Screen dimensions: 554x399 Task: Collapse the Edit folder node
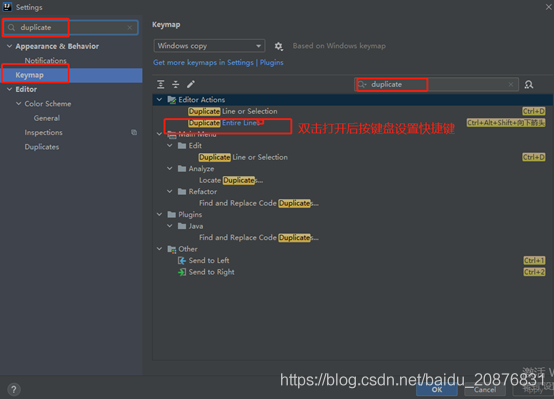170,146
